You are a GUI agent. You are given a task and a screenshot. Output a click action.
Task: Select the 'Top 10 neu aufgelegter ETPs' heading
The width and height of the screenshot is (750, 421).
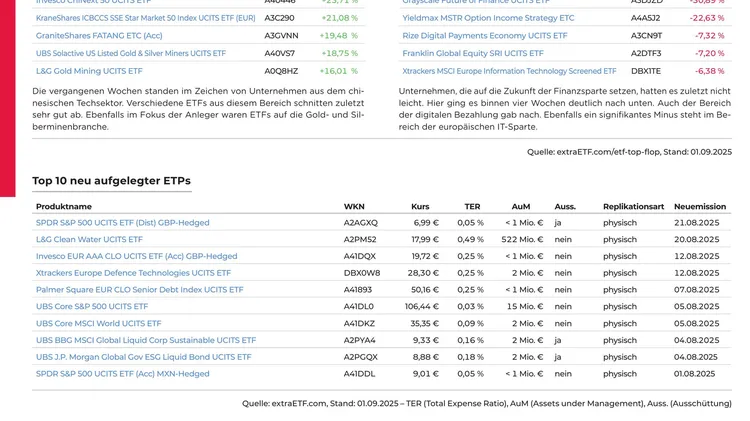point(111,181)
